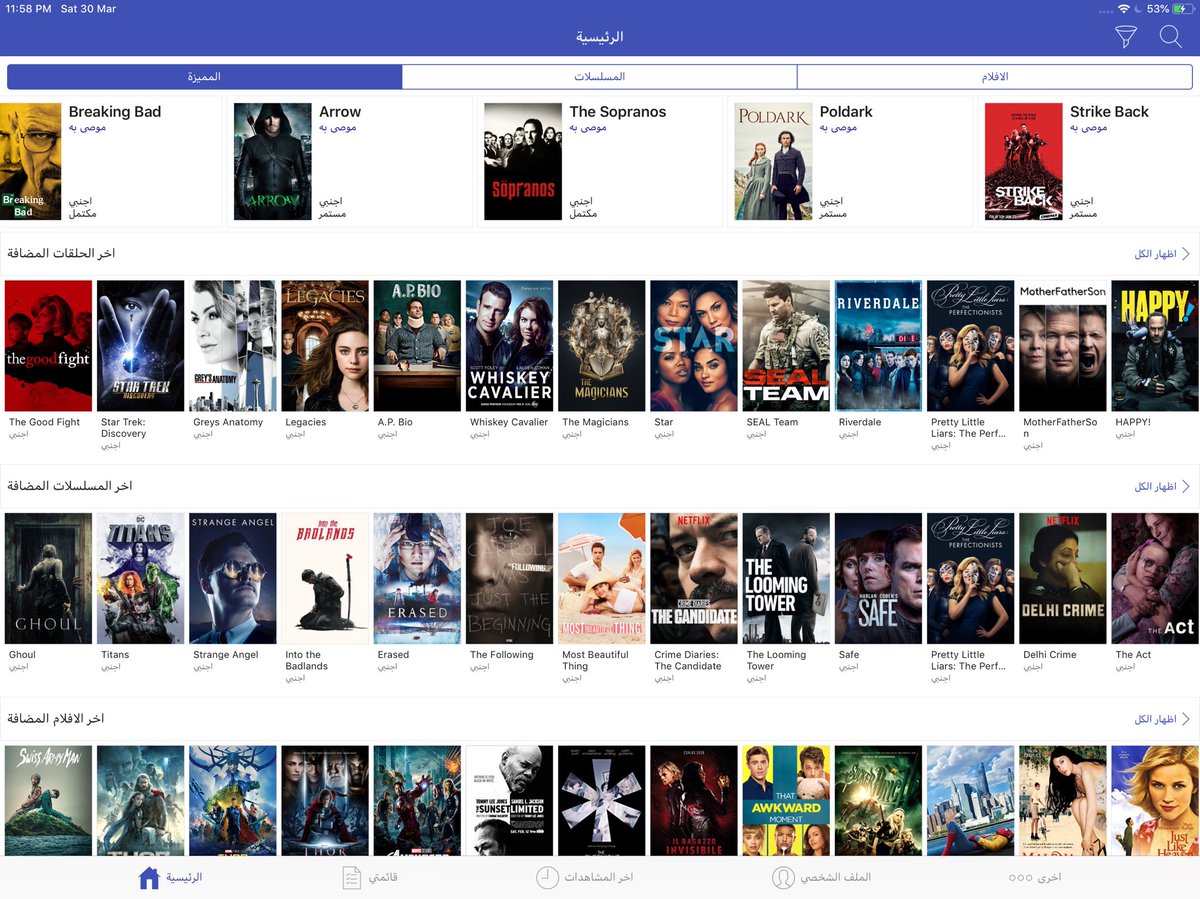
Task: Show all latest added series
Action: (x=1162, y=486)
